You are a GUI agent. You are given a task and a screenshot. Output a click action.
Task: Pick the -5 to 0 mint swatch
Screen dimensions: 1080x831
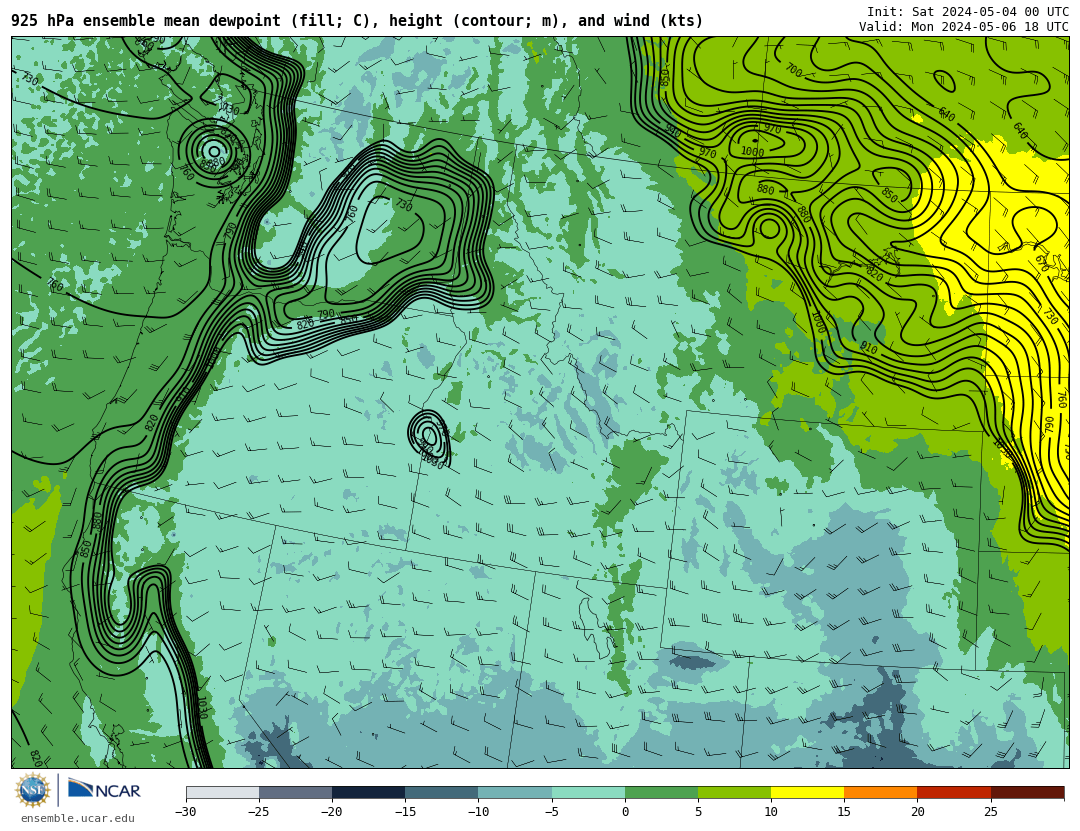pos(588,793)
